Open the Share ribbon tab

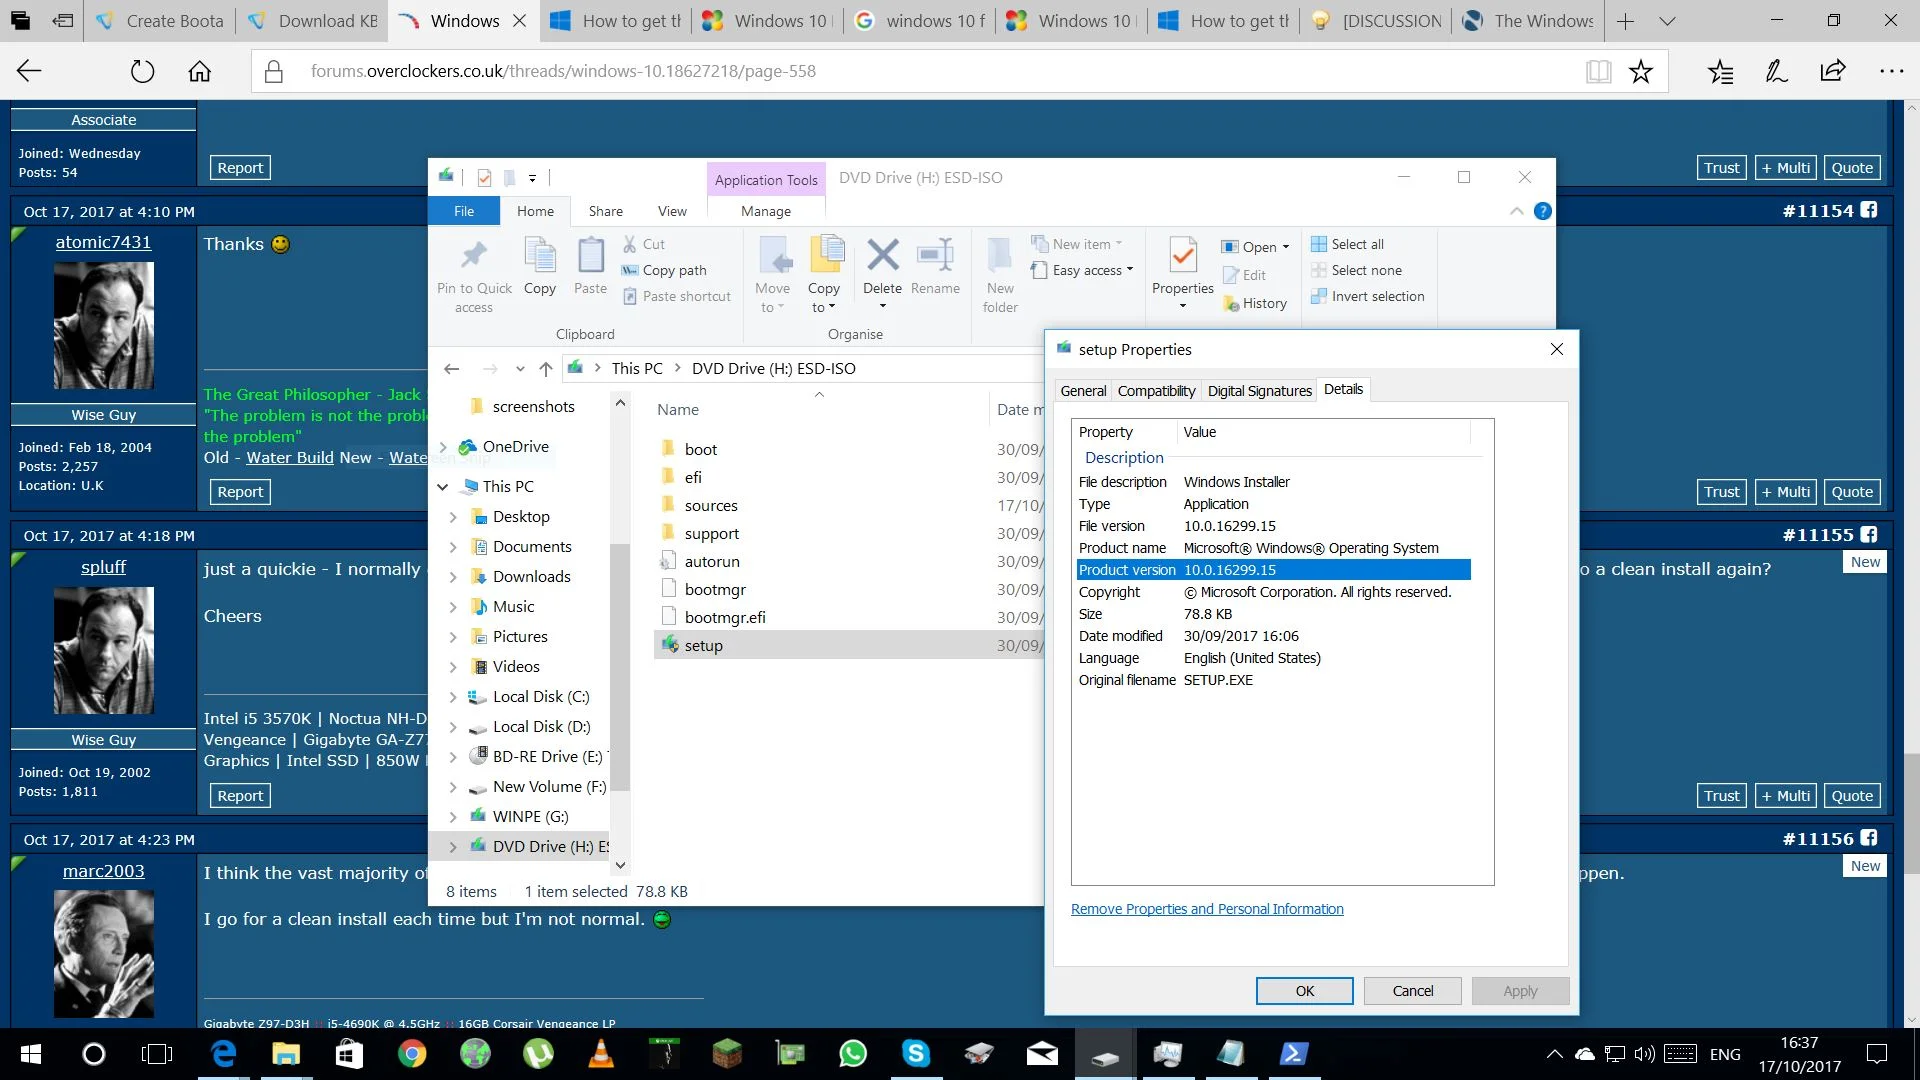[605, 211]
